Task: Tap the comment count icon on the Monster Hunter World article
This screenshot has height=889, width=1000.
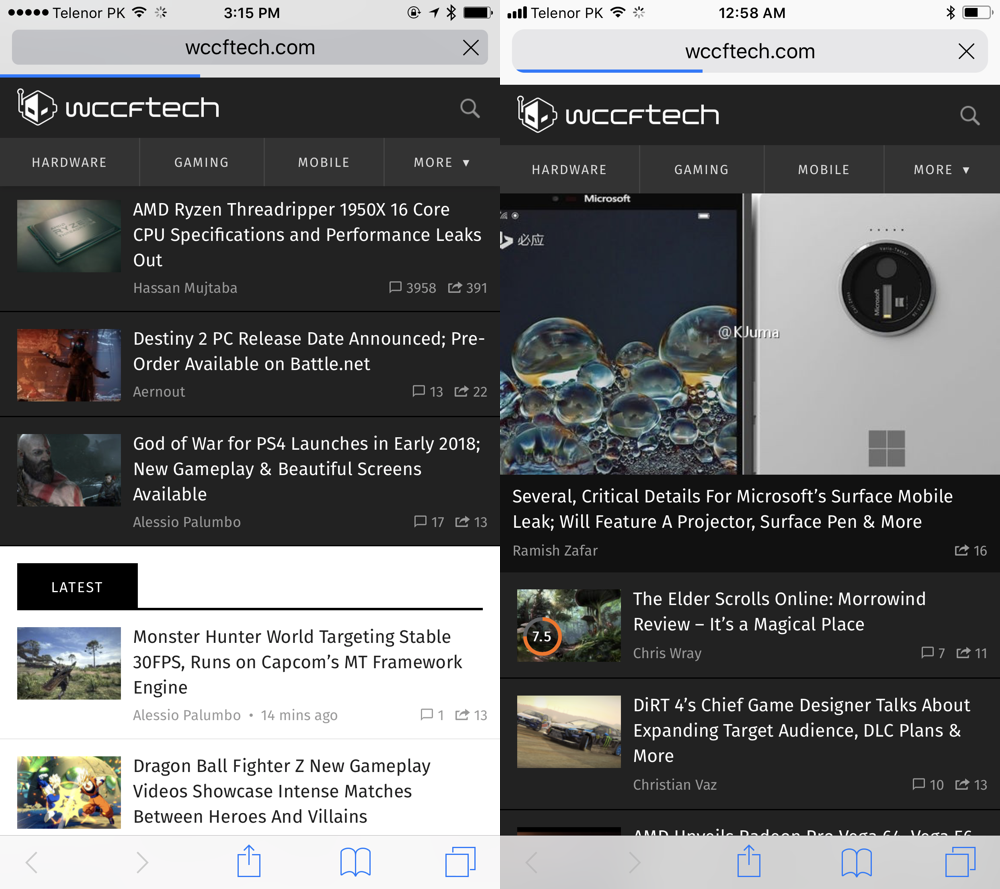Action: [427, 715]
